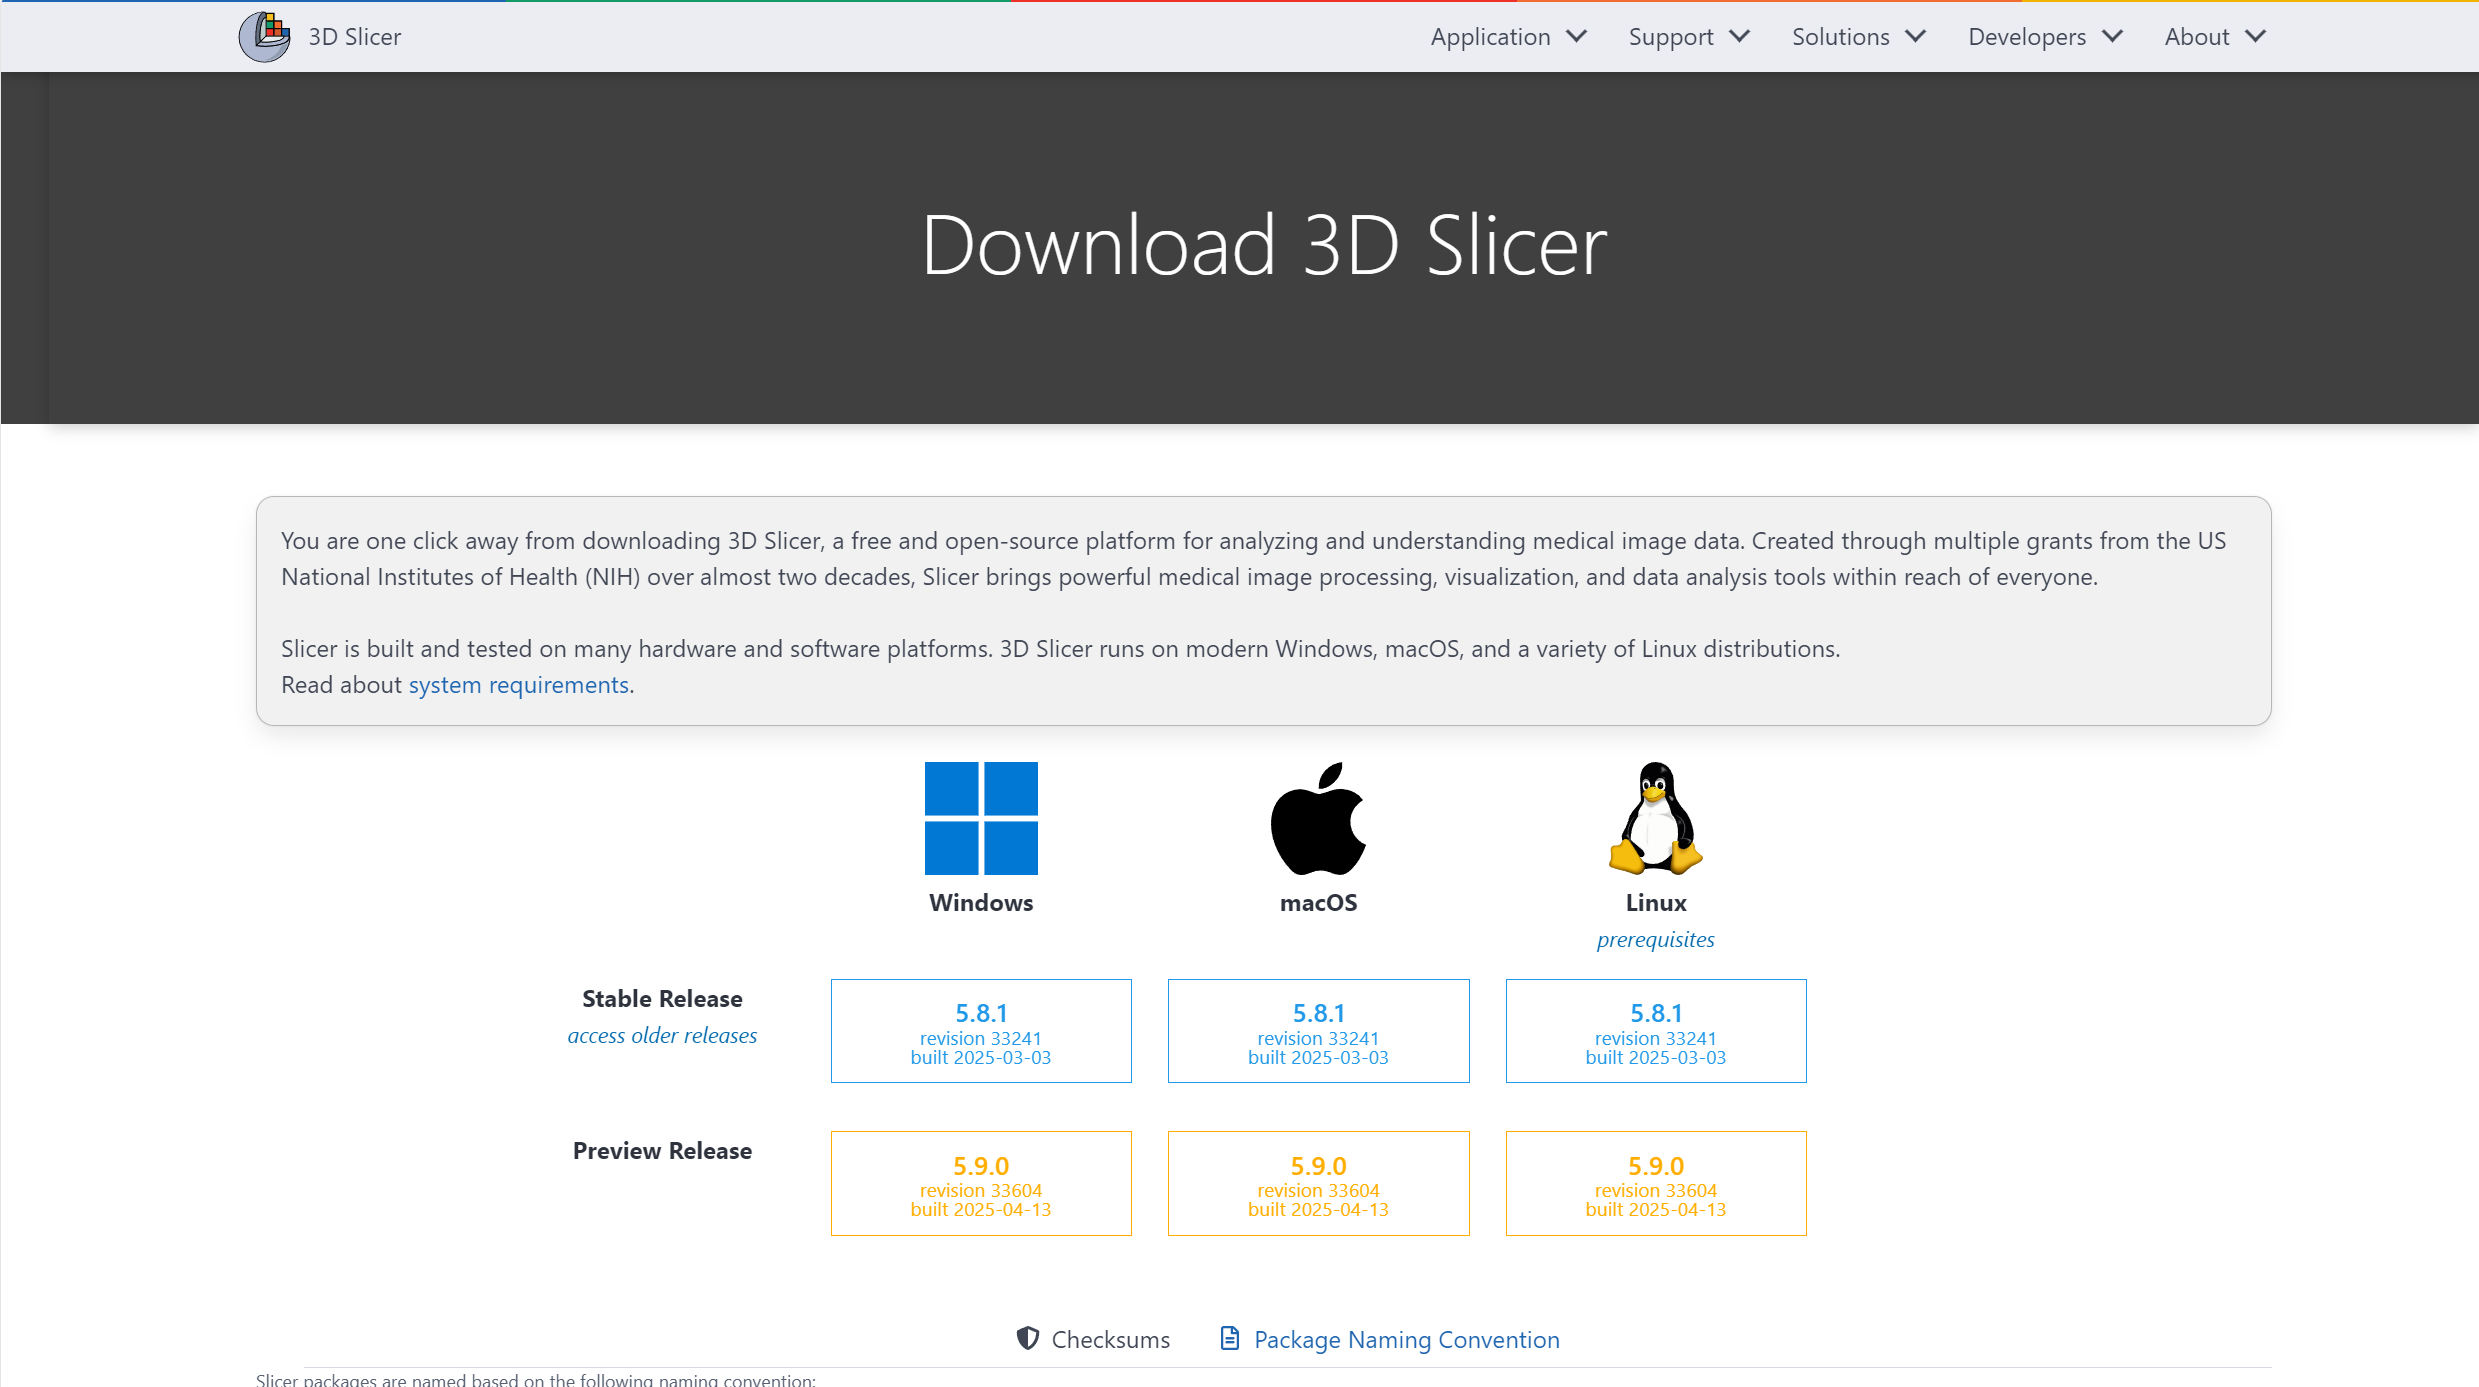Download stable 5.8.1 for macOS

(x=1318, y=1030)
